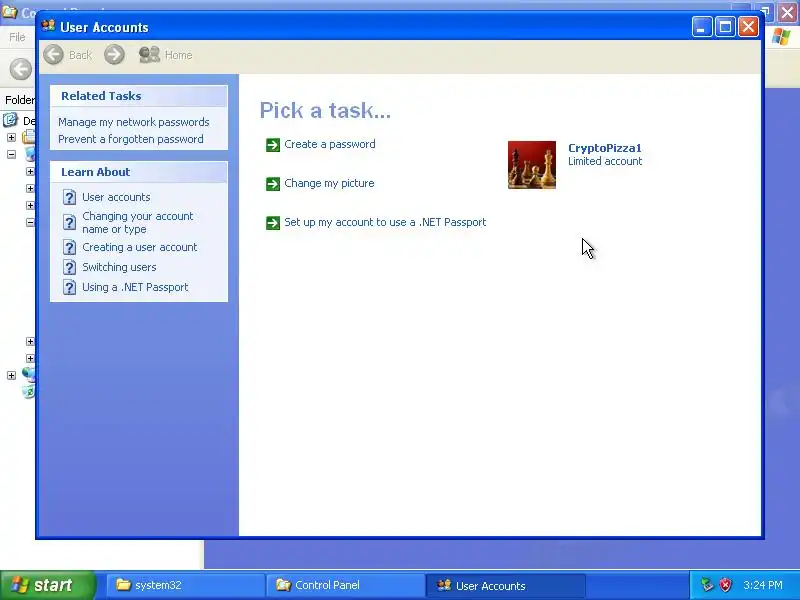Click the Related Tasks panel header
Viewport: 800px width, 600px height.
(139, 96)
